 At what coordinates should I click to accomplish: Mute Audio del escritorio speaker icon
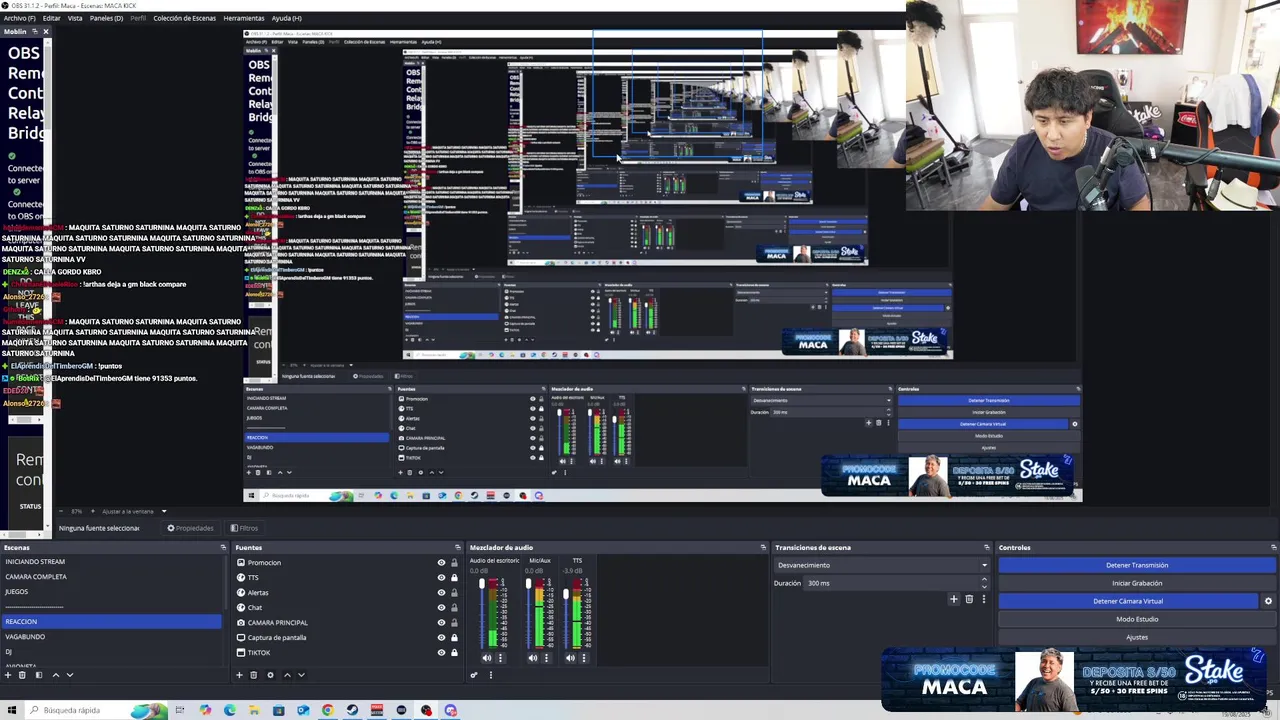pyautogui.click(x=487, y=658)
